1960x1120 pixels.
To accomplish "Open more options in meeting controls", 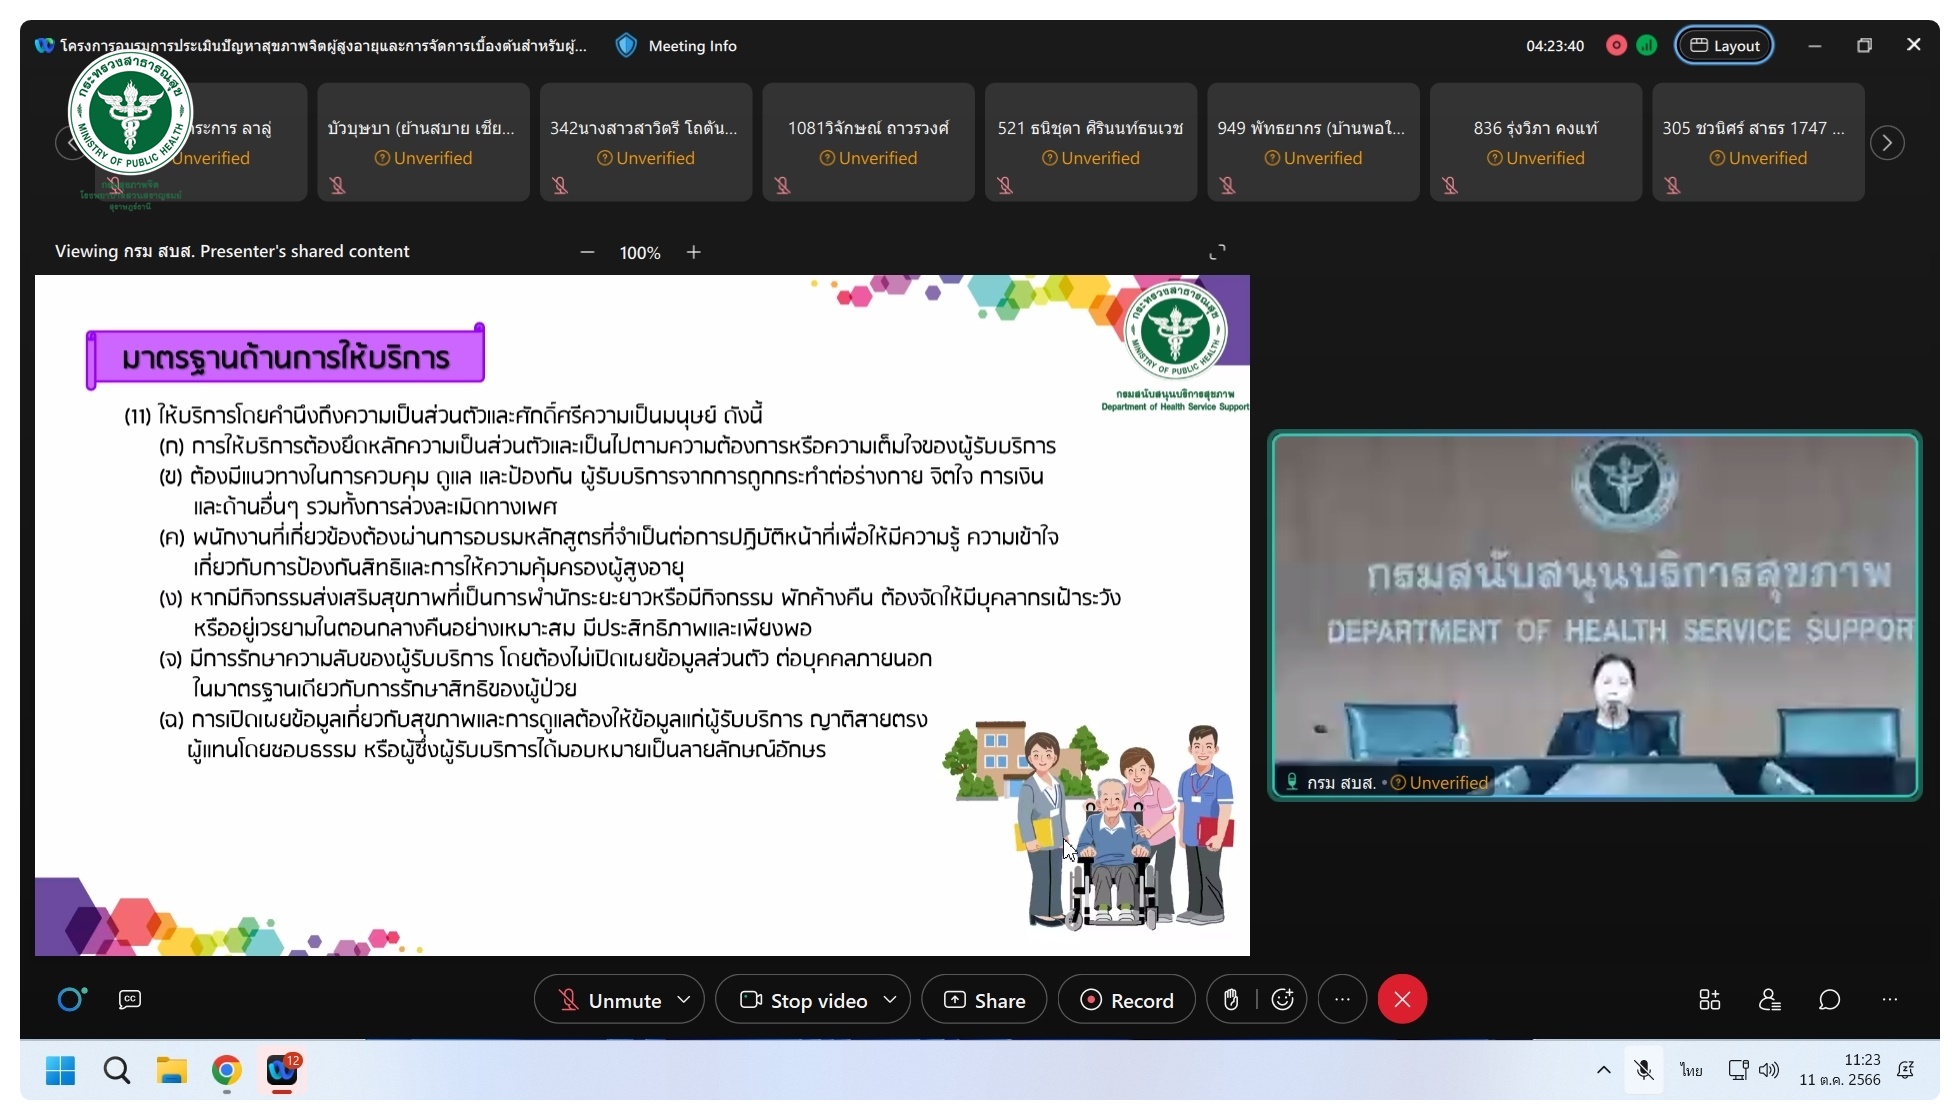I will tap(1342, 1000).
